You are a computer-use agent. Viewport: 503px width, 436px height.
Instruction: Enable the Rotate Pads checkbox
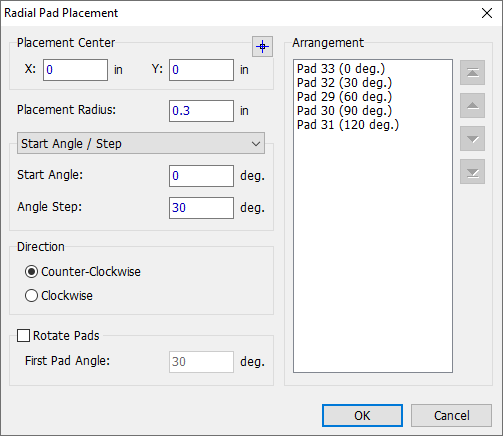tap(23, 335)
